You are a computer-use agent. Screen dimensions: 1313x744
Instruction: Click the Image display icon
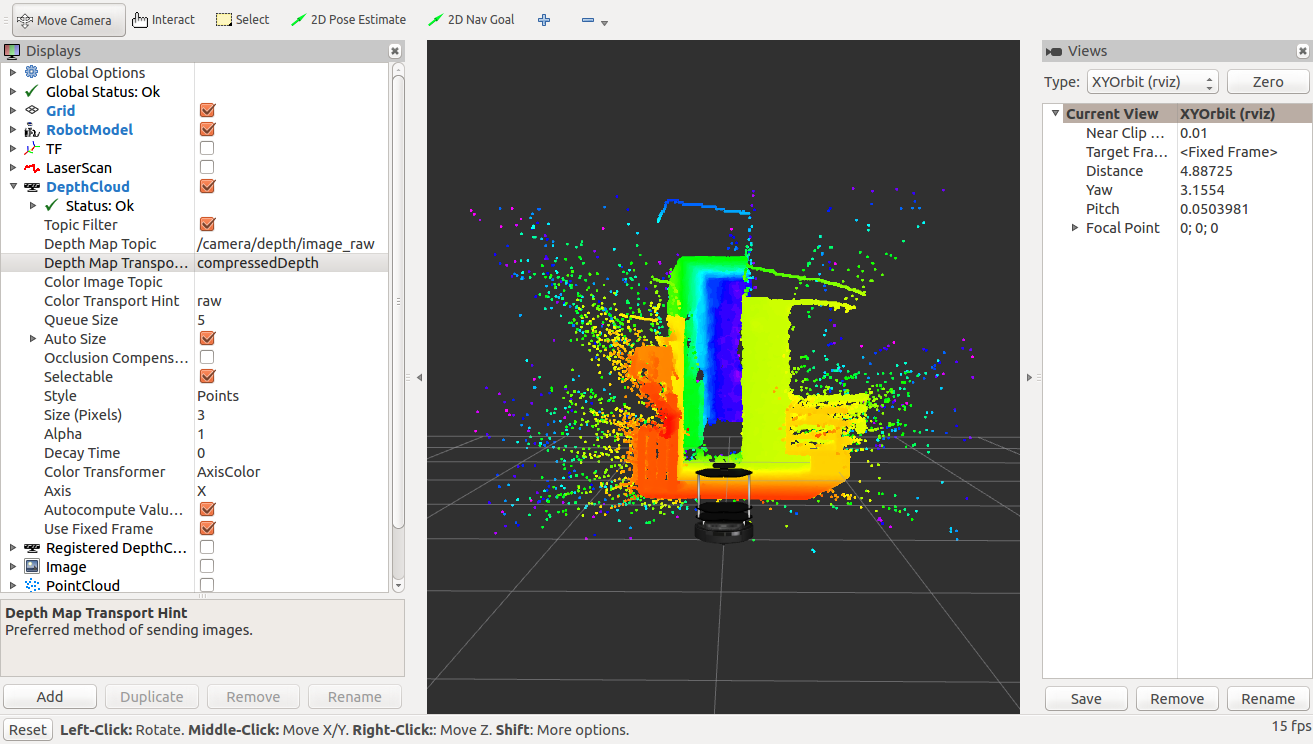32,566
